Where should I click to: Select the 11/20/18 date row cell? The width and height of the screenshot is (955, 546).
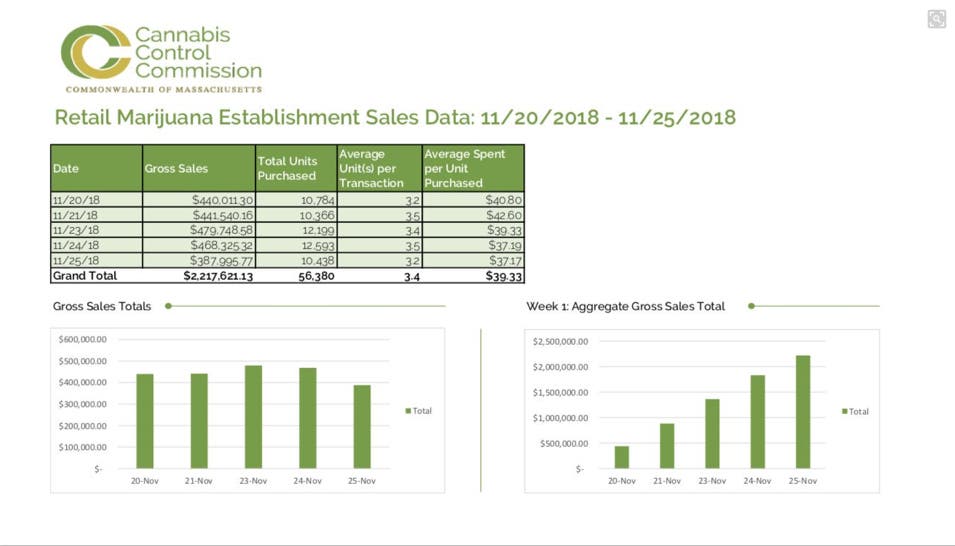pos(96,200)
